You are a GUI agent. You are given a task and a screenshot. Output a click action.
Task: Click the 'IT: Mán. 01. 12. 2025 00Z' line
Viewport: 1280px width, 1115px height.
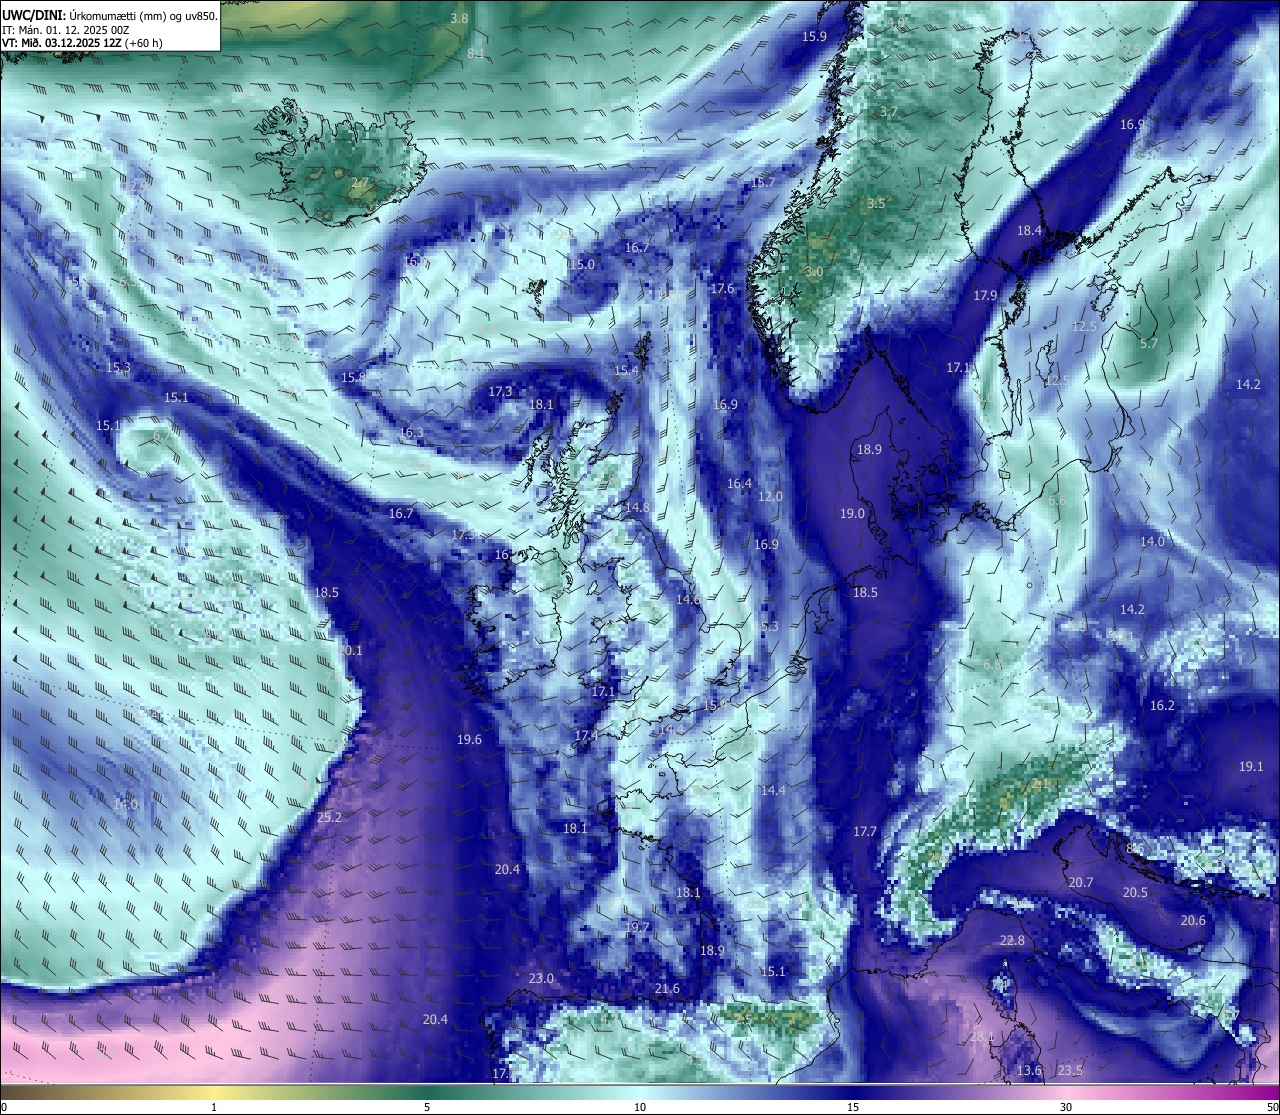pos(67,30)
